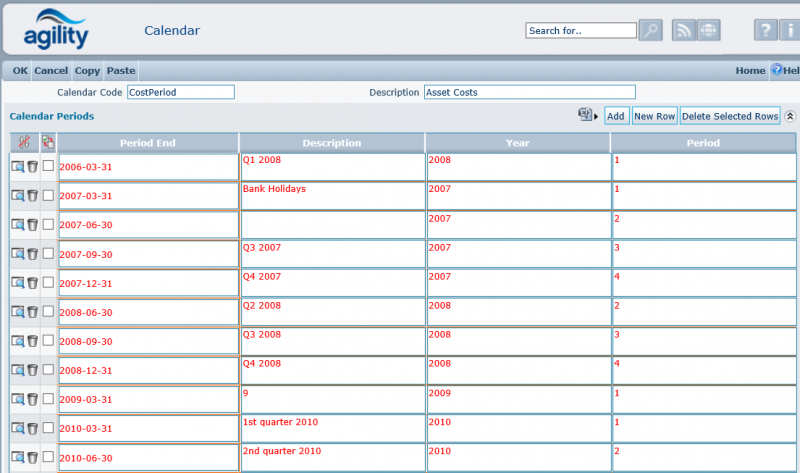The height and width of the screenshot is (473, 800).
Task: Click the Period End column header
Action: click(x=147, y=143)
